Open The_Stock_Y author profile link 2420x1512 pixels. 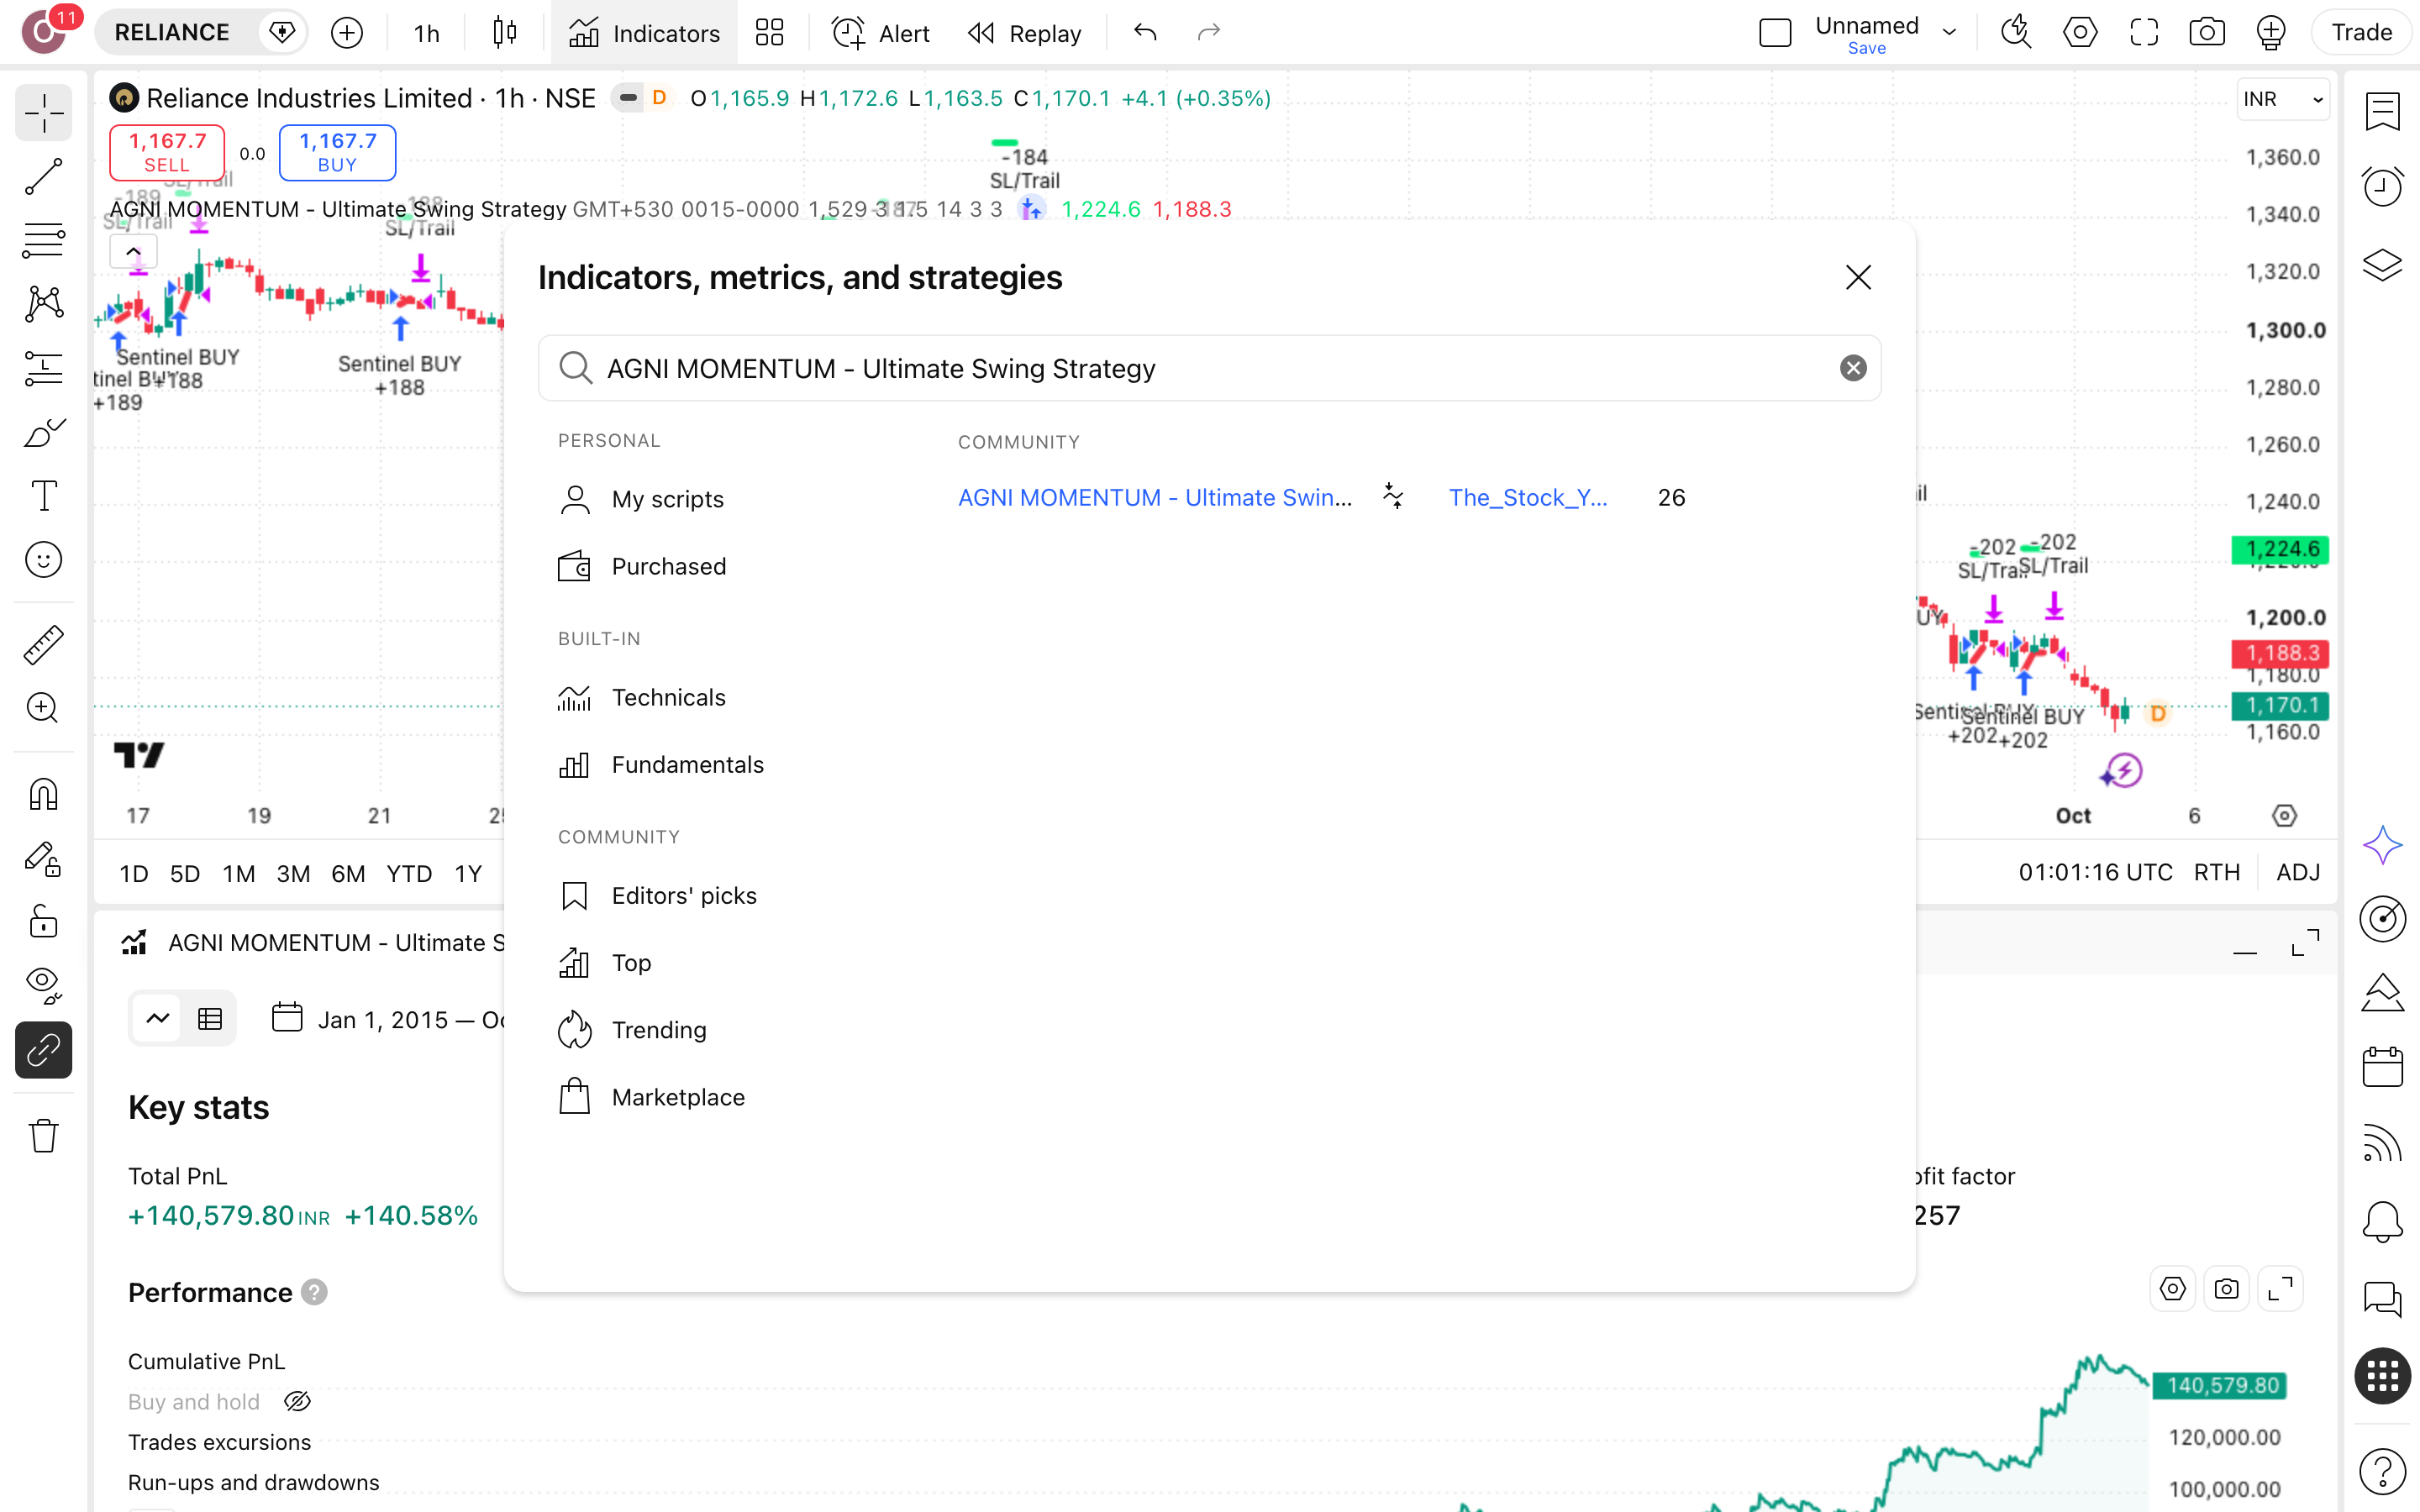coord(1527,498)
